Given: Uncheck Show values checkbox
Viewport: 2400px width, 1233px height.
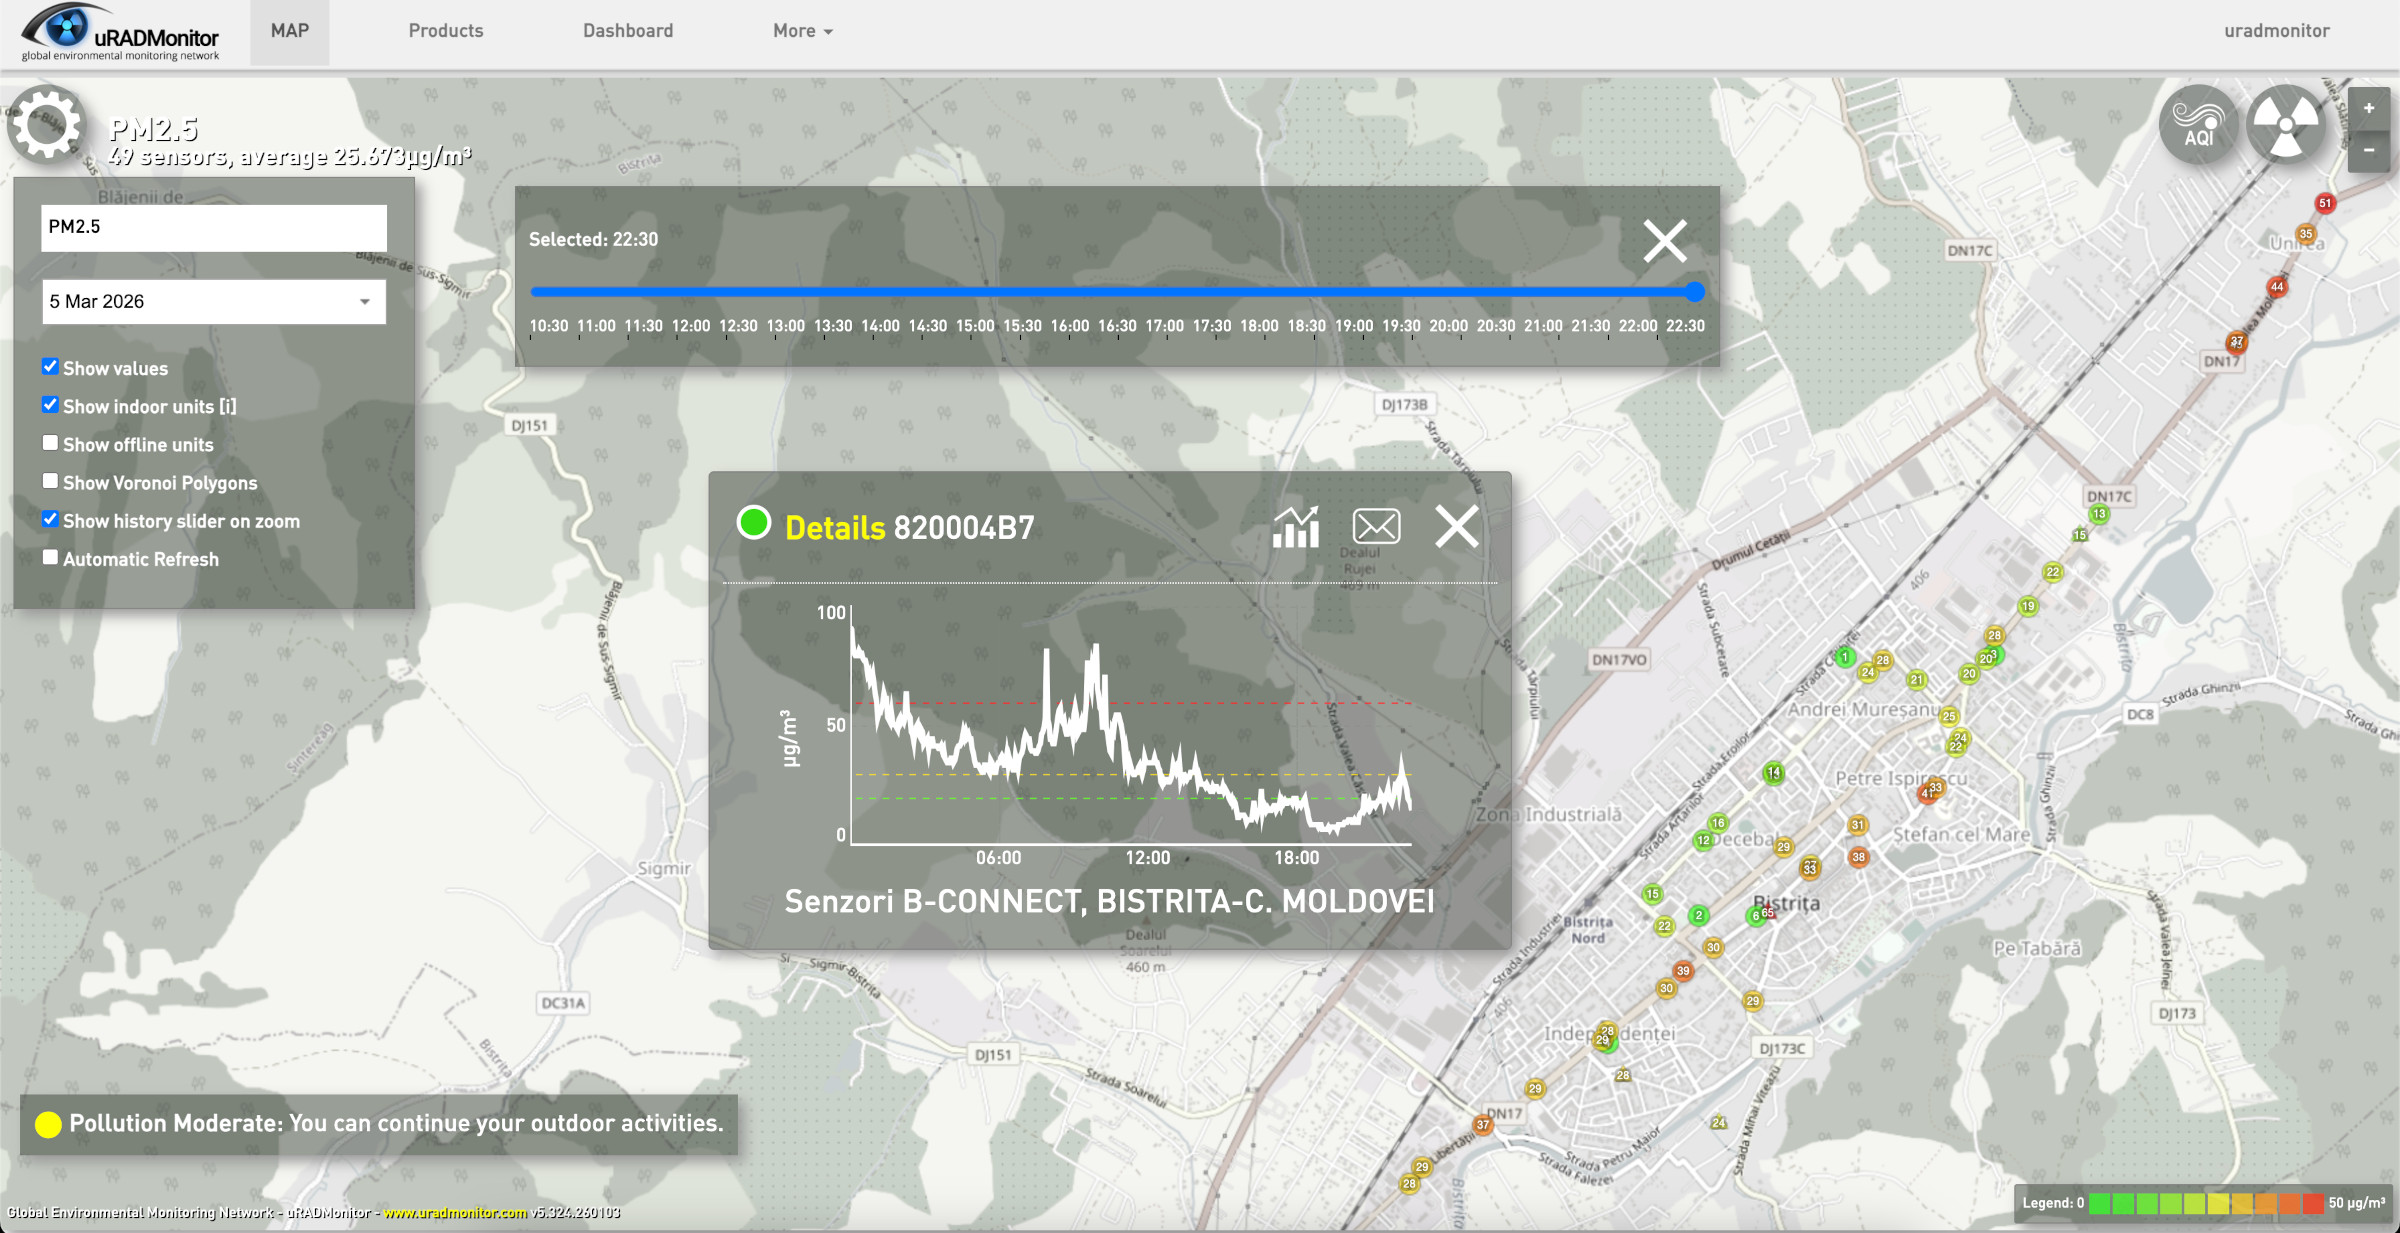Looking at the screenshot, I should coord(50,367).
